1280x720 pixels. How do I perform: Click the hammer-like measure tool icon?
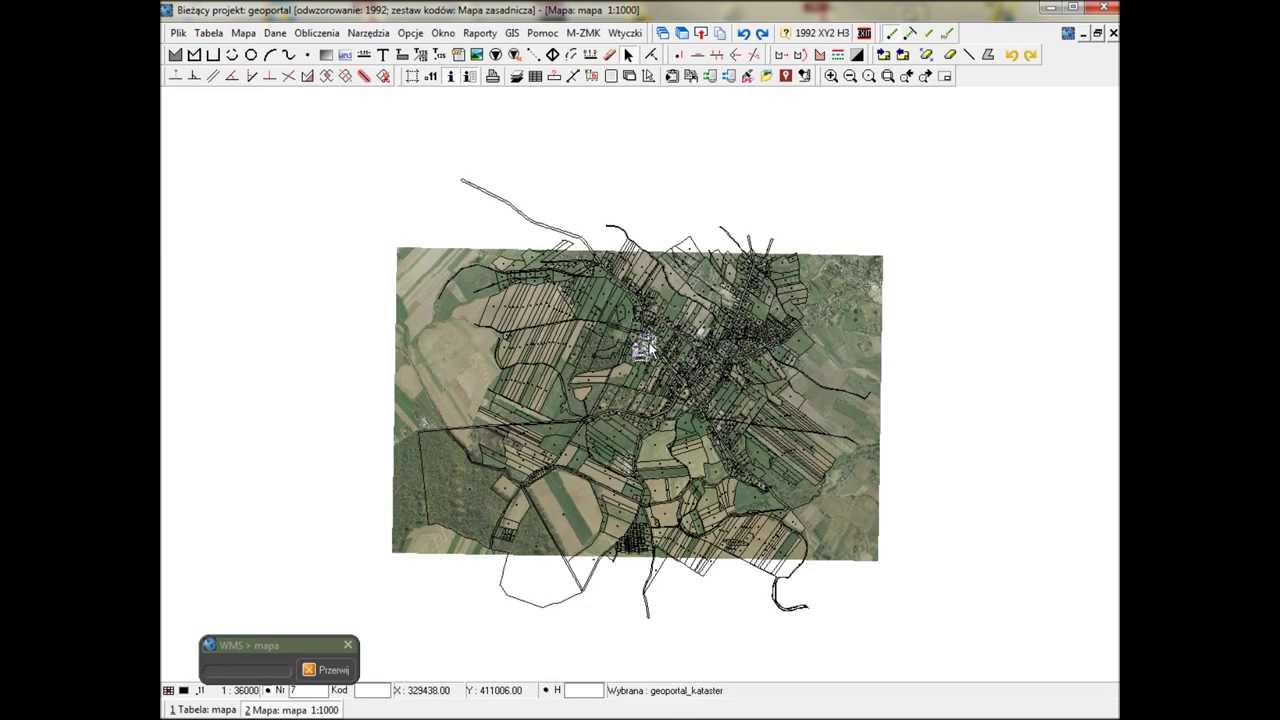910,33
